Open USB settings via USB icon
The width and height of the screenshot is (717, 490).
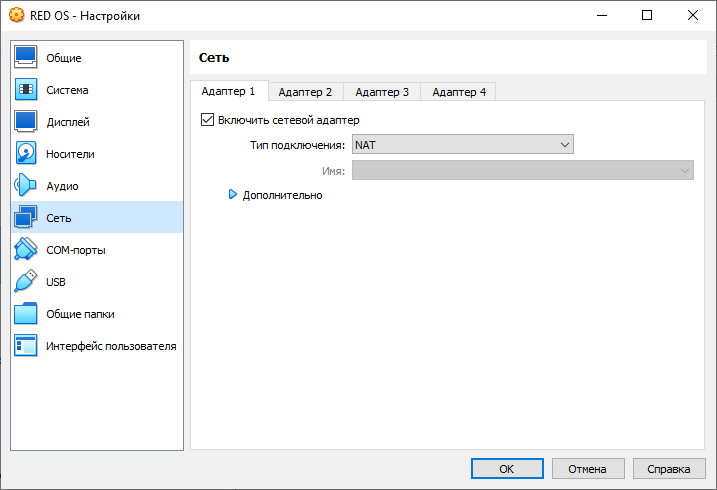tap(26, 282)
